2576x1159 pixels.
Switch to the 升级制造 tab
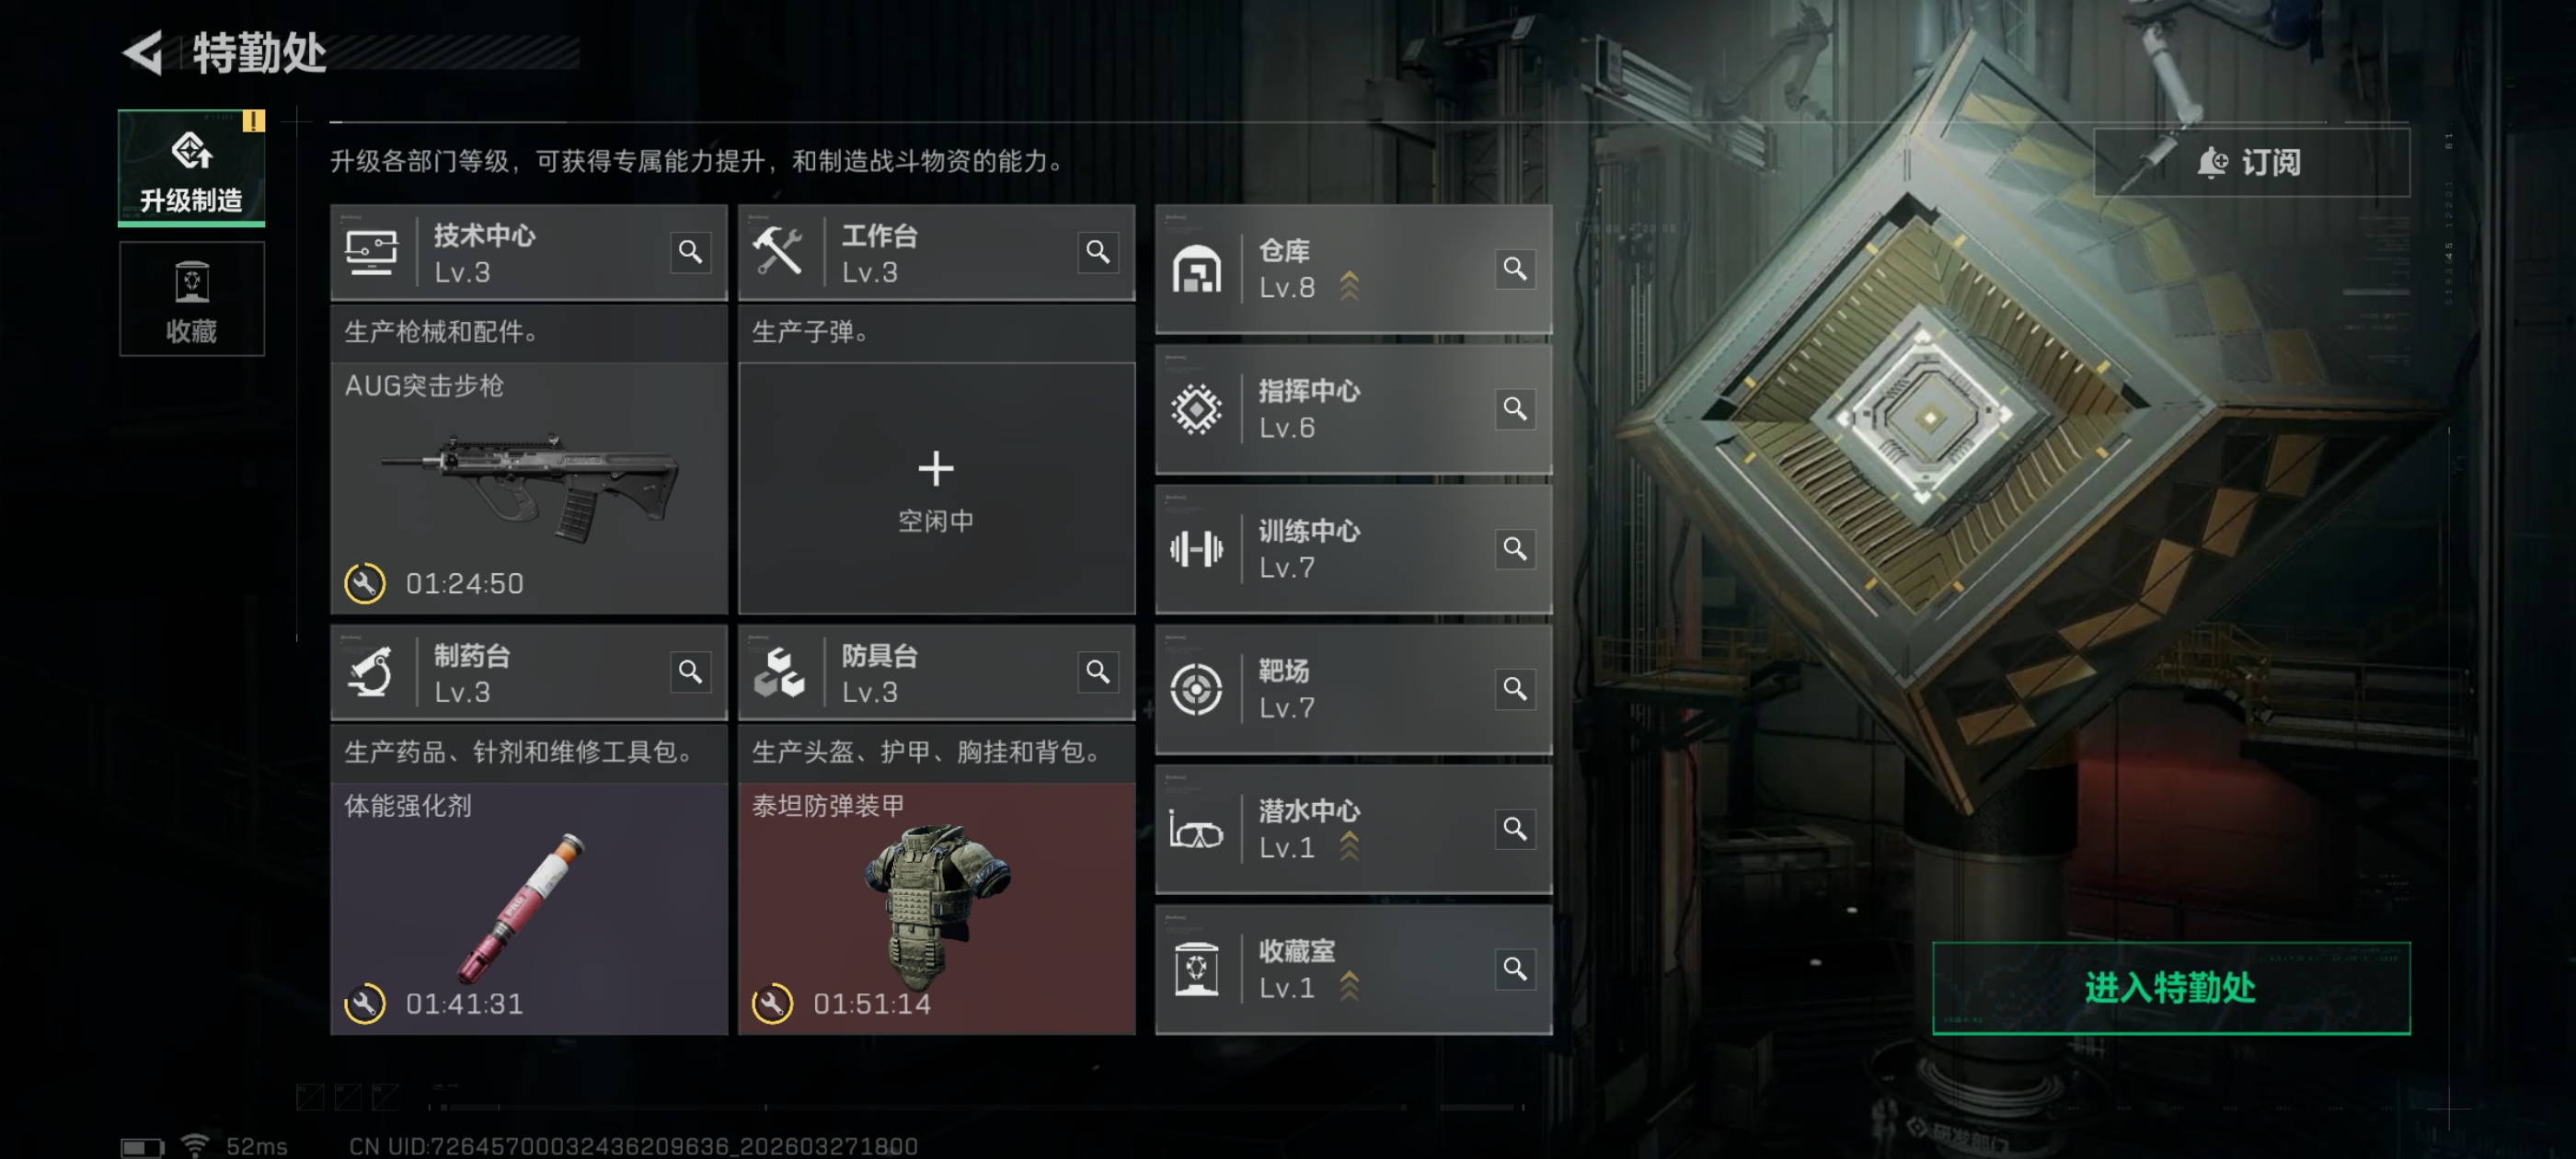pos(191,168)
